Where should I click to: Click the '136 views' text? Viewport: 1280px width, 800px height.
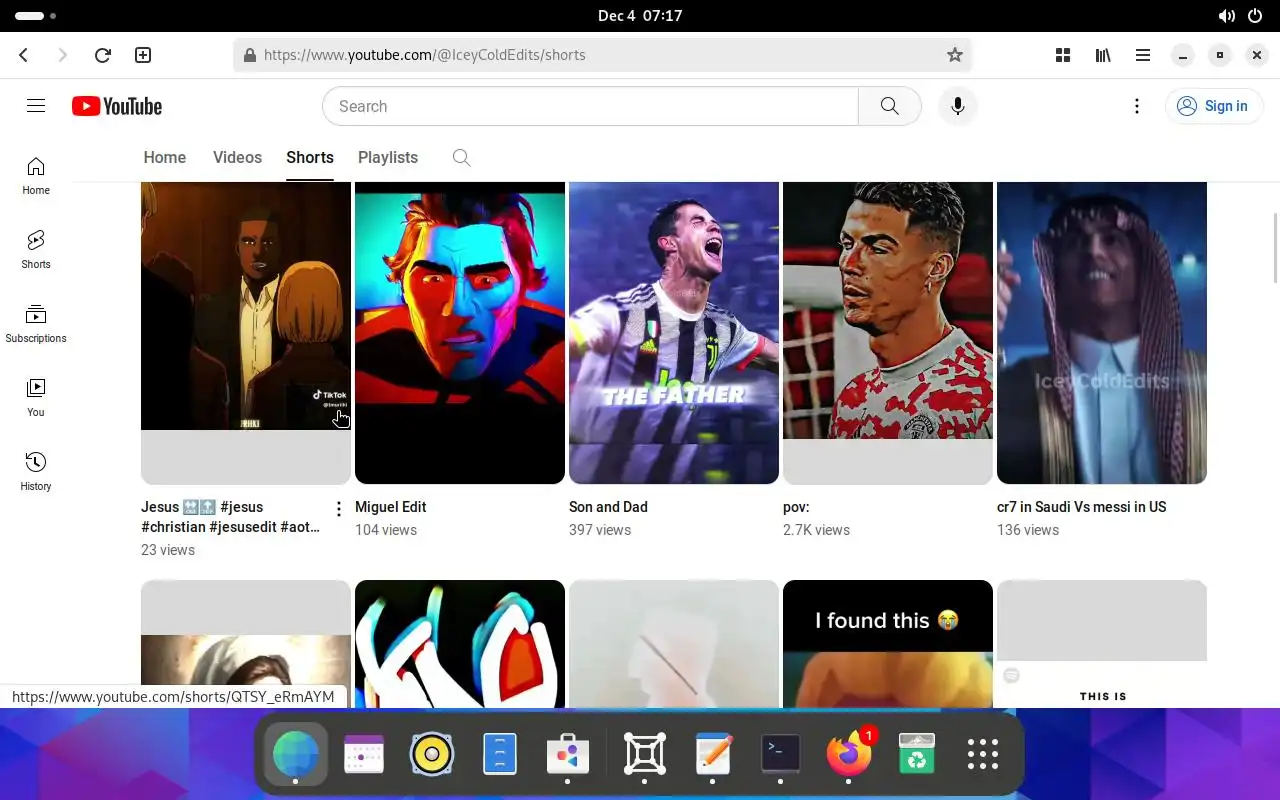[x=1028, y=530]
